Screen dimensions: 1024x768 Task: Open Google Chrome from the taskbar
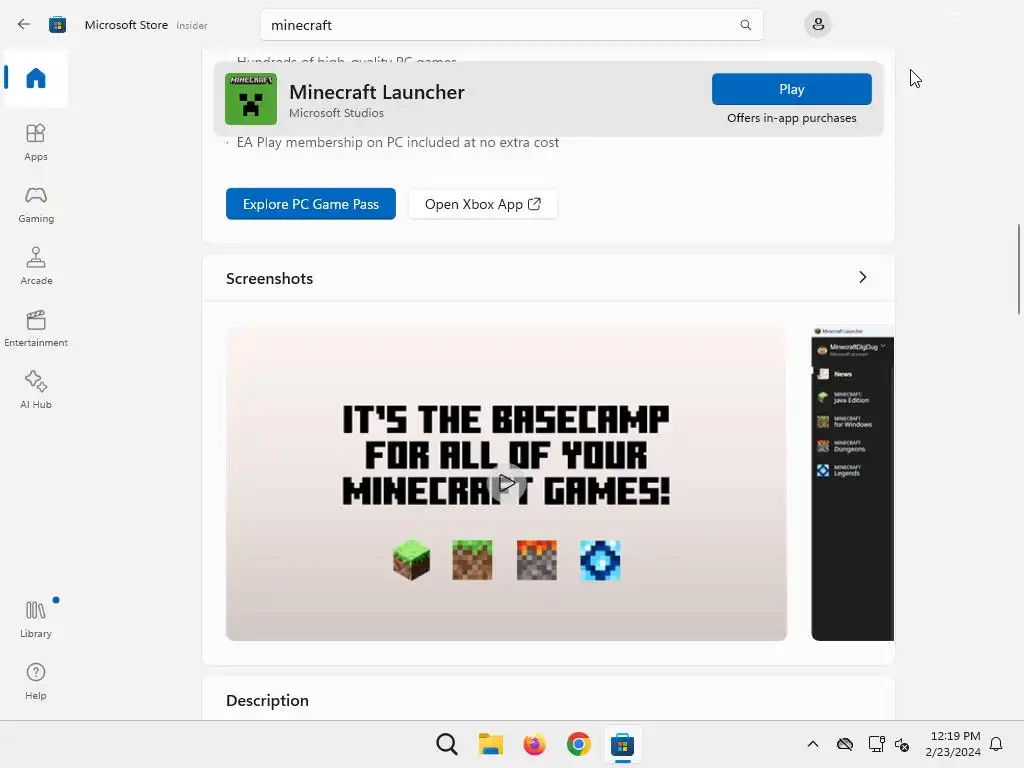click(x=579, y=744)
